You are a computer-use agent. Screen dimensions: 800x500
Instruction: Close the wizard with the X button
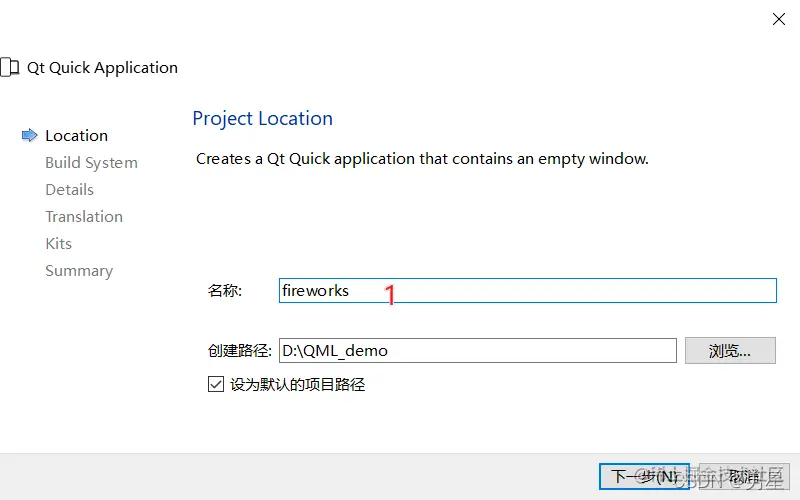click(x=779, y=19)
